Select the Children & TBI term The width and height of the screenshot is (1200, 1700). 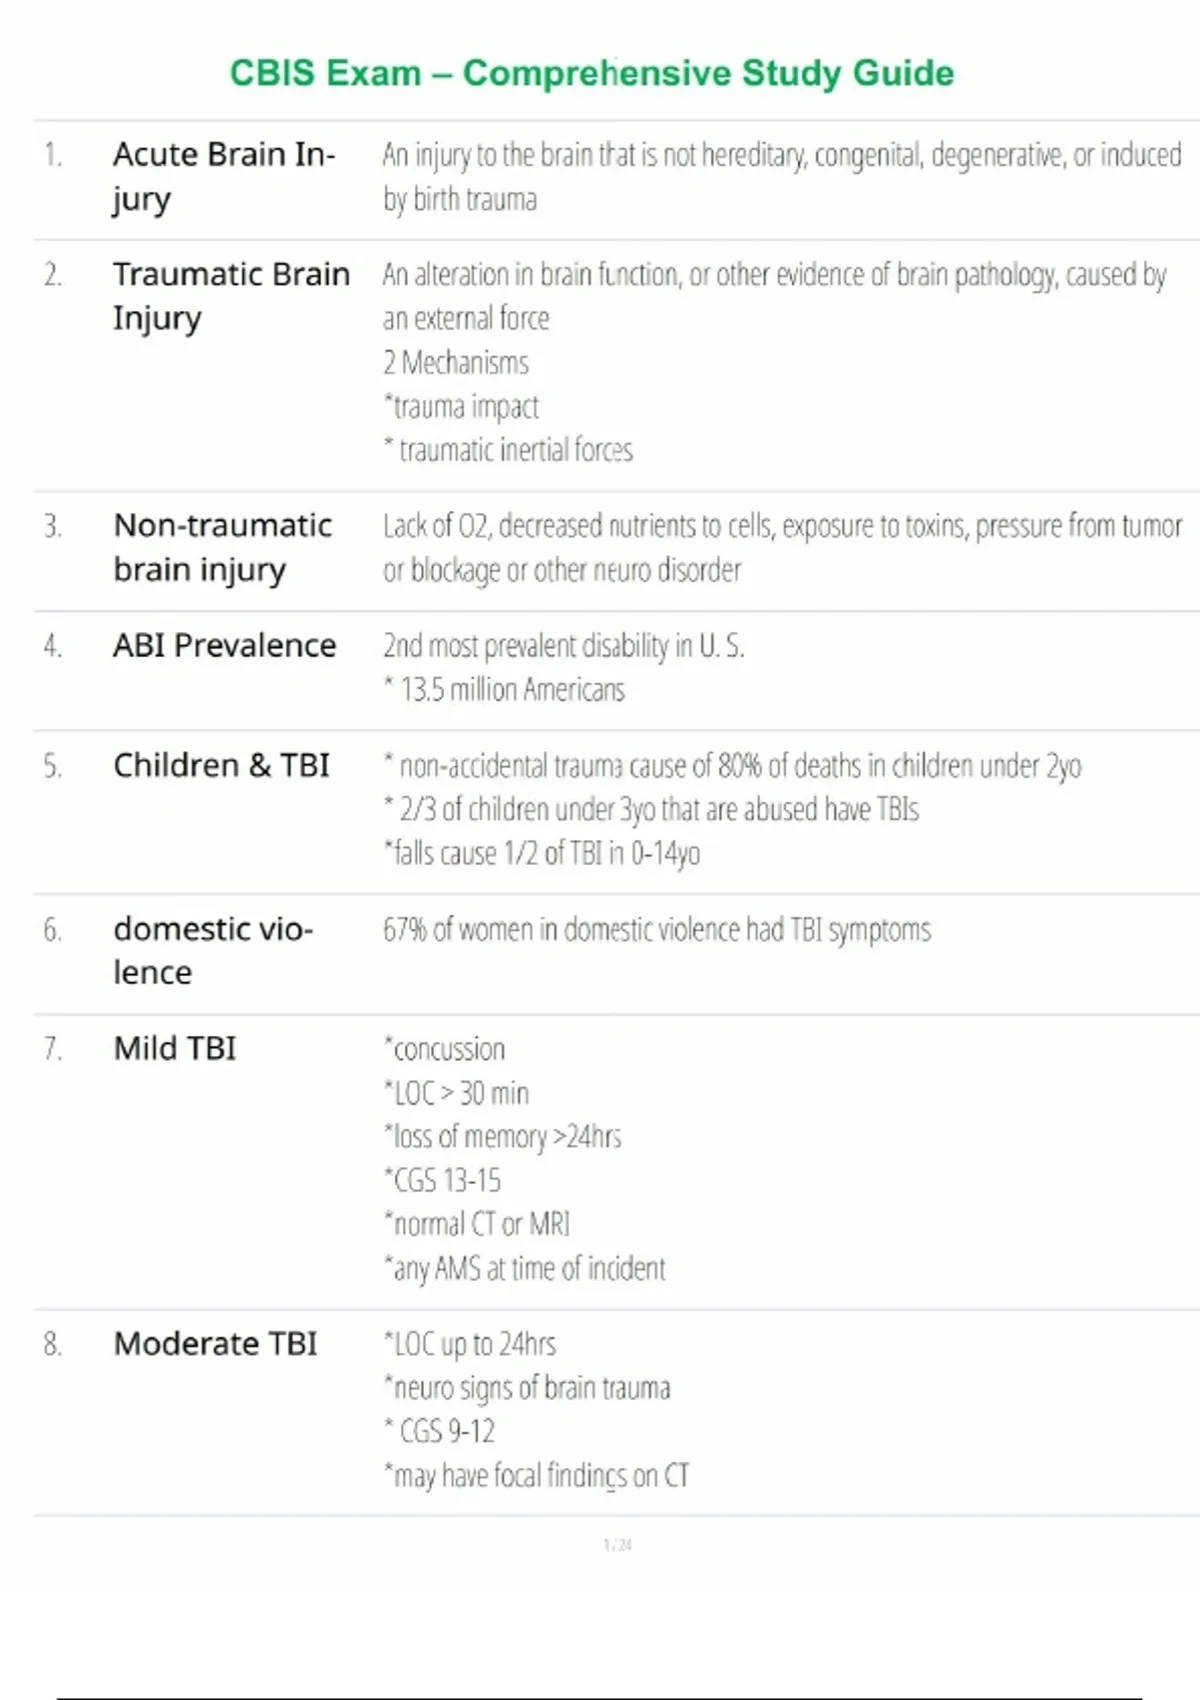click(221, 766)
